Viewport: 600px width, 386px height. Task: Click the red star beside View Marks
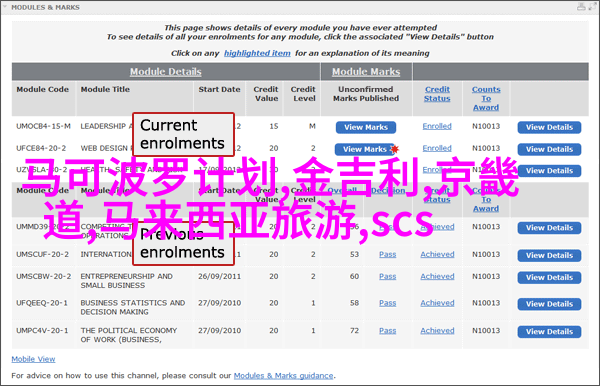tap(395, 149)
